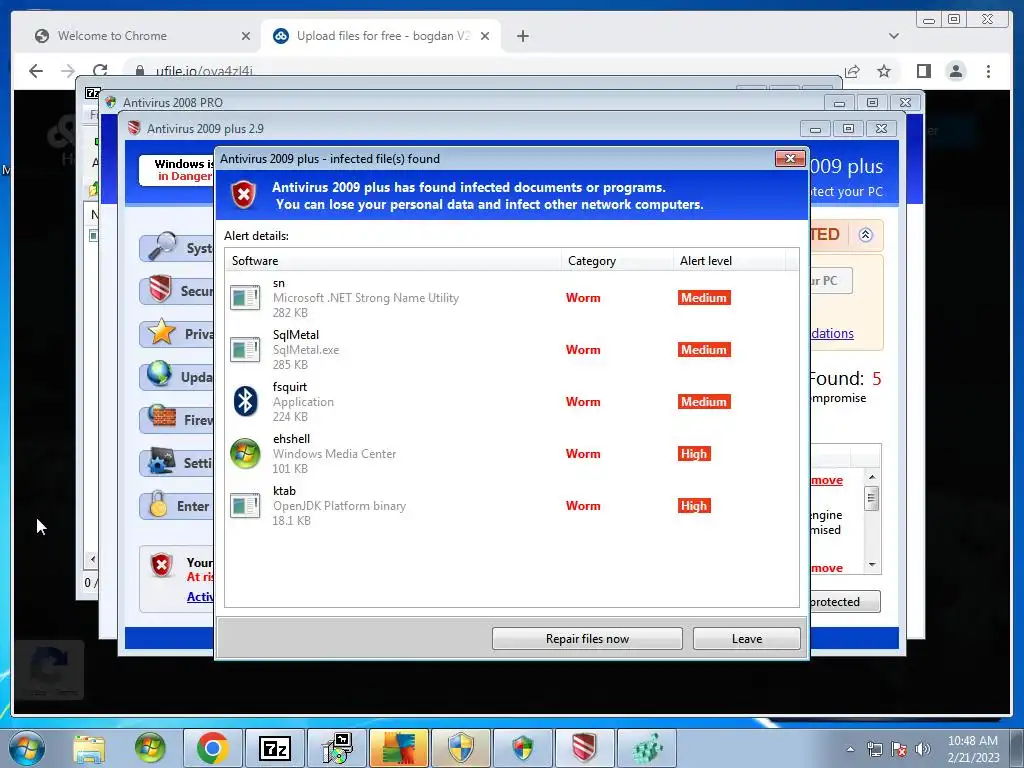This screenshot has height=768, width=1024.
Task: Click Medium alert level for fsquirt
Action: (x=704, y=402)
